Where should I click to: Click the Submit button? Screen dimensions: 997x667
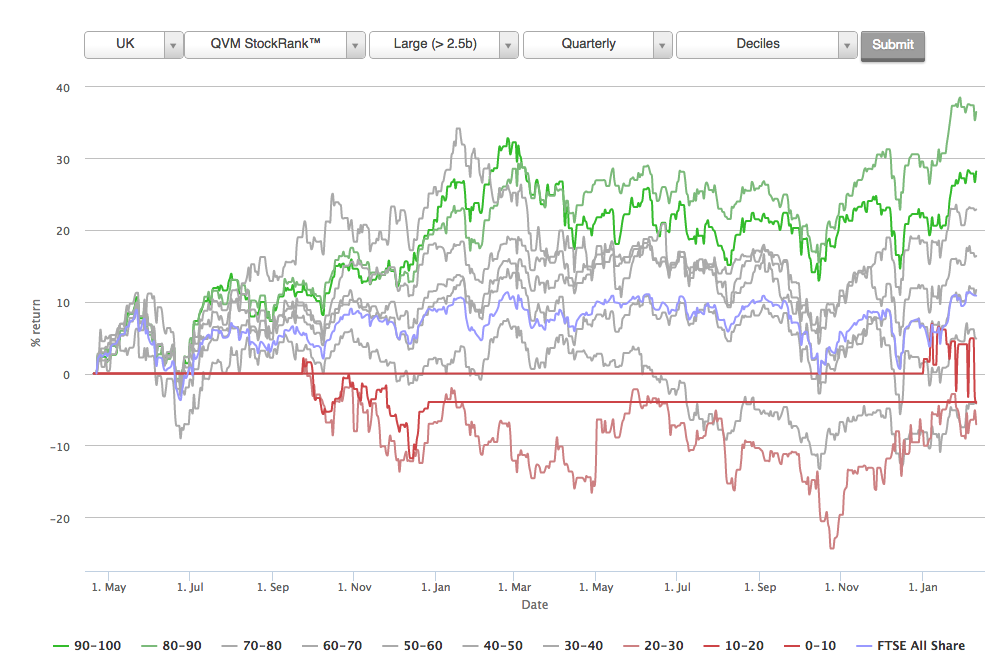tap(893, 46)
